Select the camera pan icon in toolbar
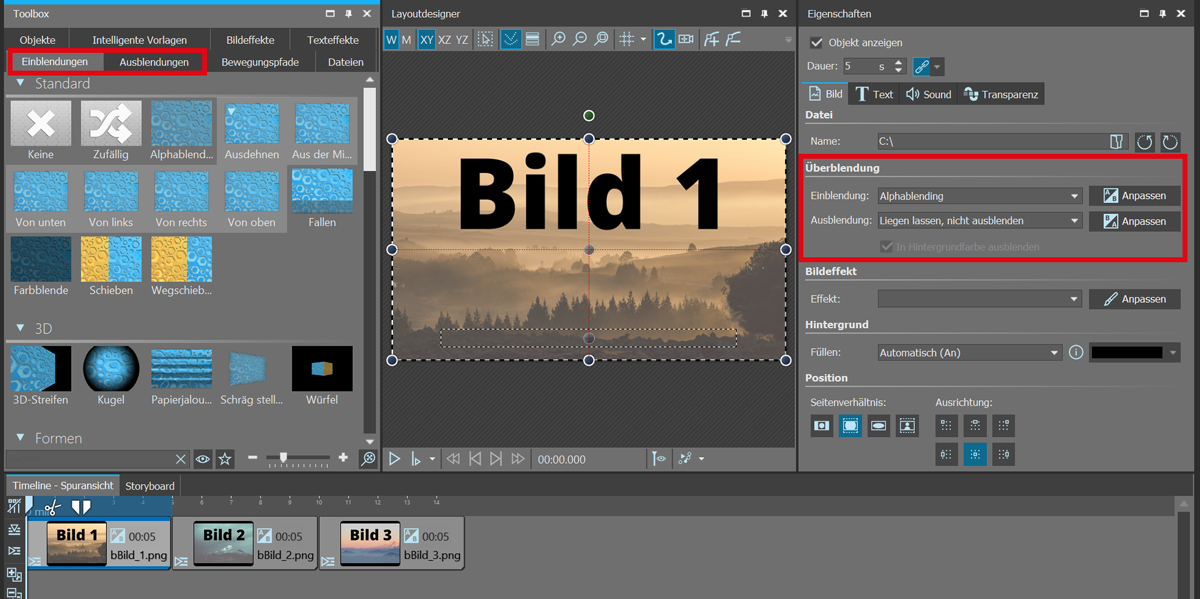This screenshot has width=1200, height=599. coord(686,40)
